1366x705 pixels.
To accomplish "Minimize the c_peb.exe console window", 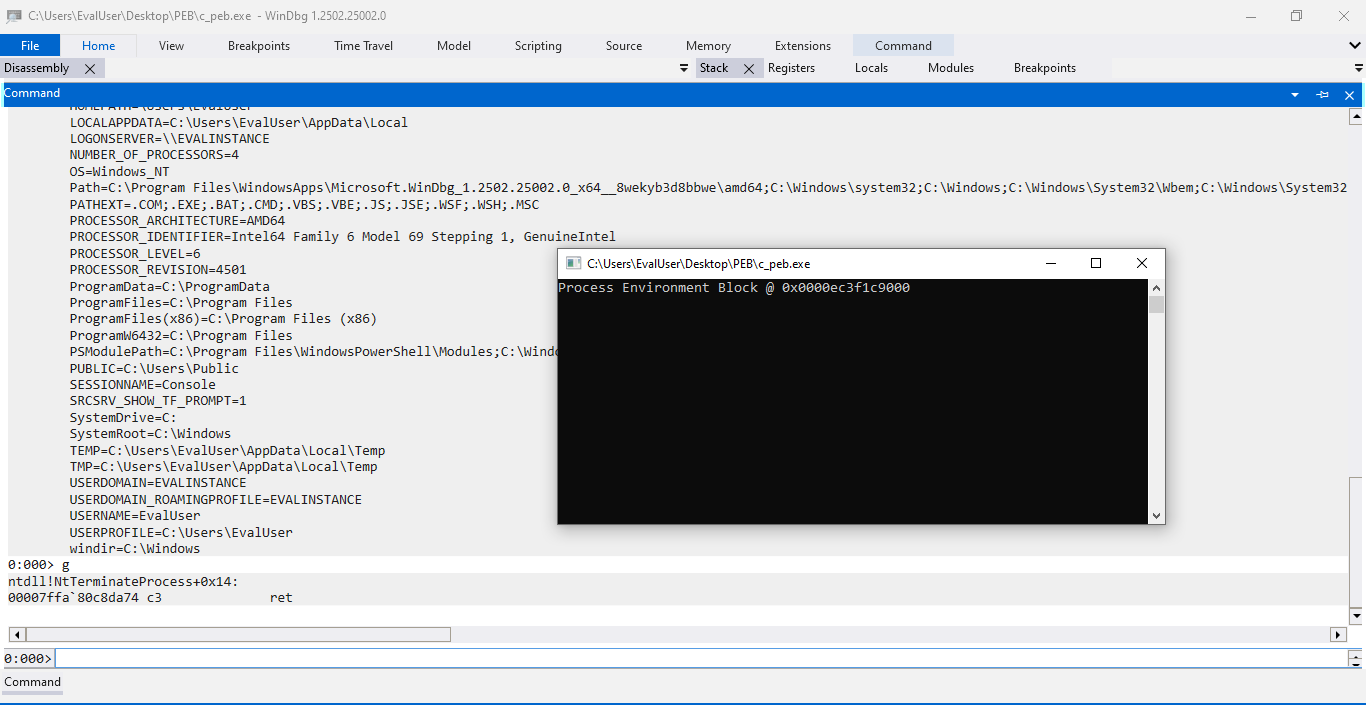I will click(1050, 263).
